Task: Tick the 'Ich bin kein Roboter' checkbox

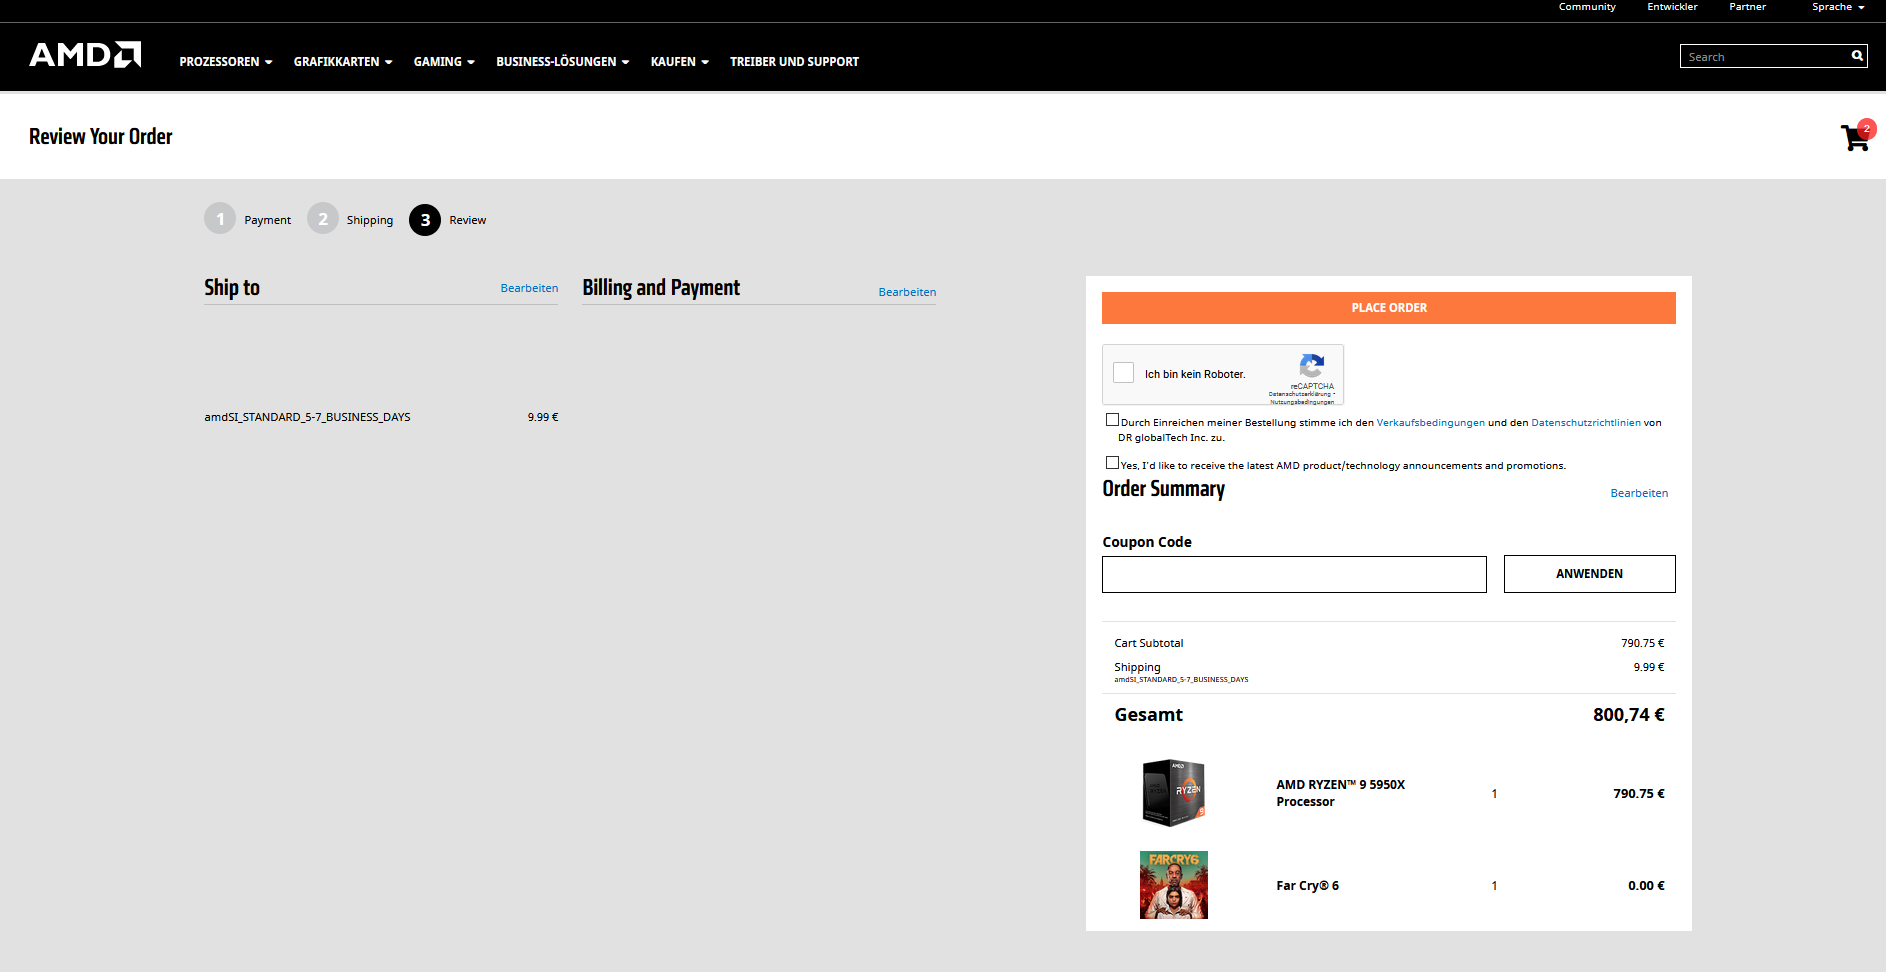Action: [1124, 373]
